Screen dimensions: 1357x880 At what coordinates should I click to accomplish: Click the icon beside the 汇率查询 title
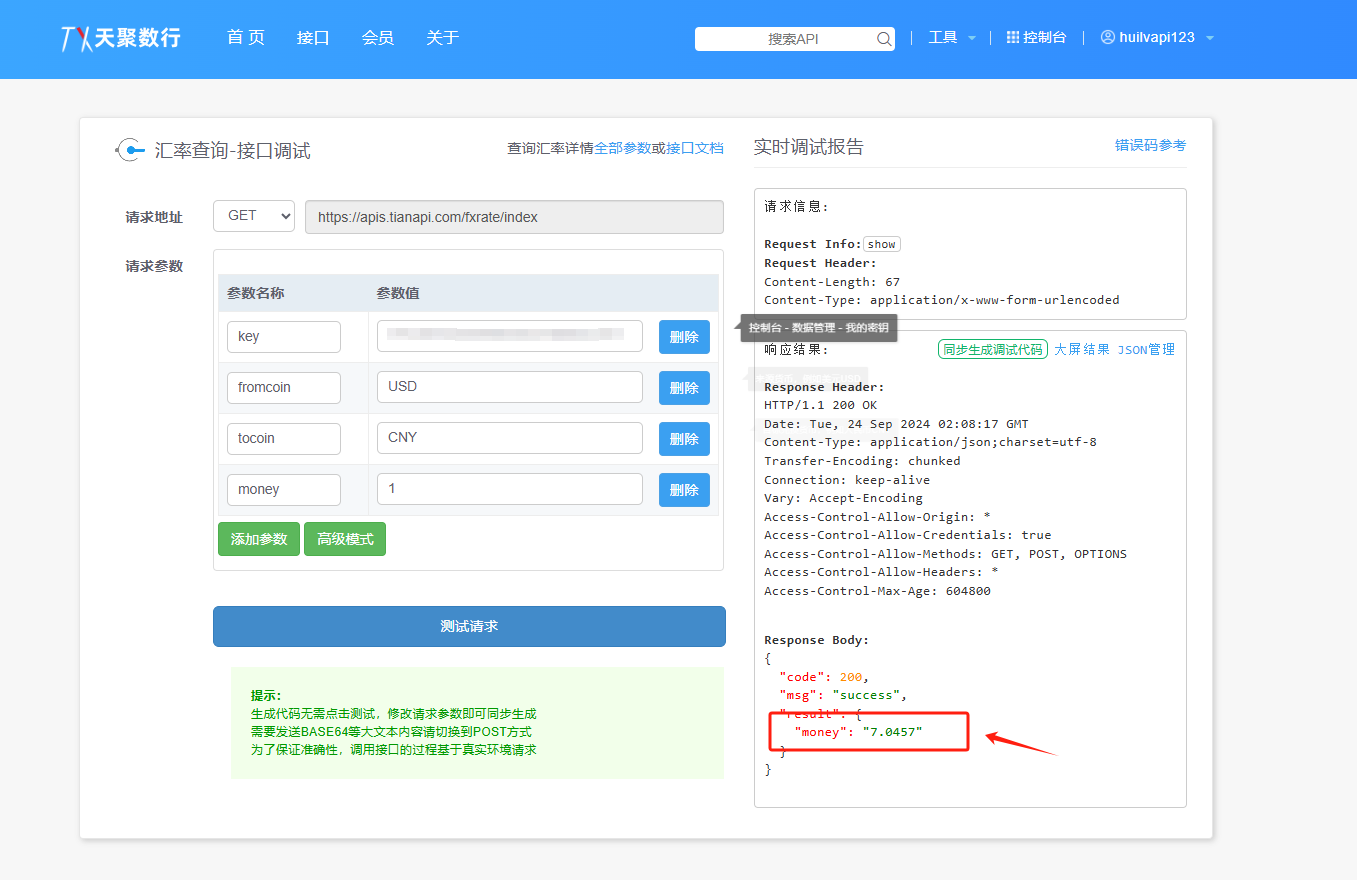130,150
